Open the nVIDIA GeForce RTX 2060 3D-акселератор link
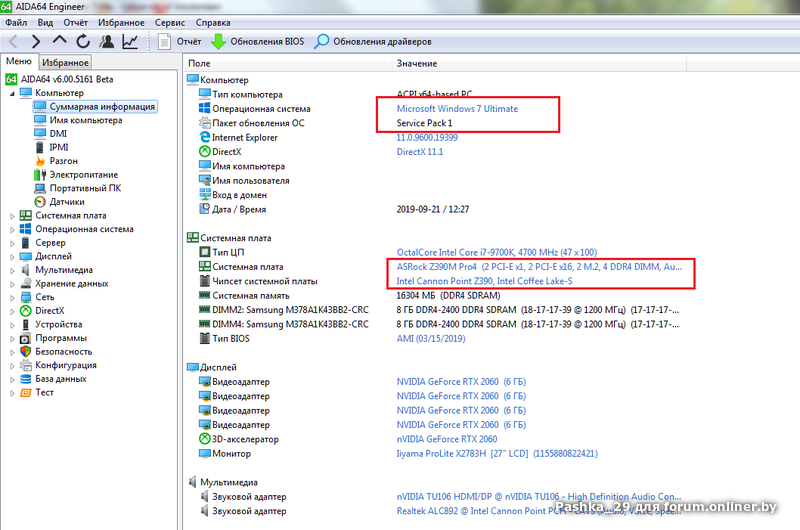Screen dimensions: 800x530 (x=447, y=439)
